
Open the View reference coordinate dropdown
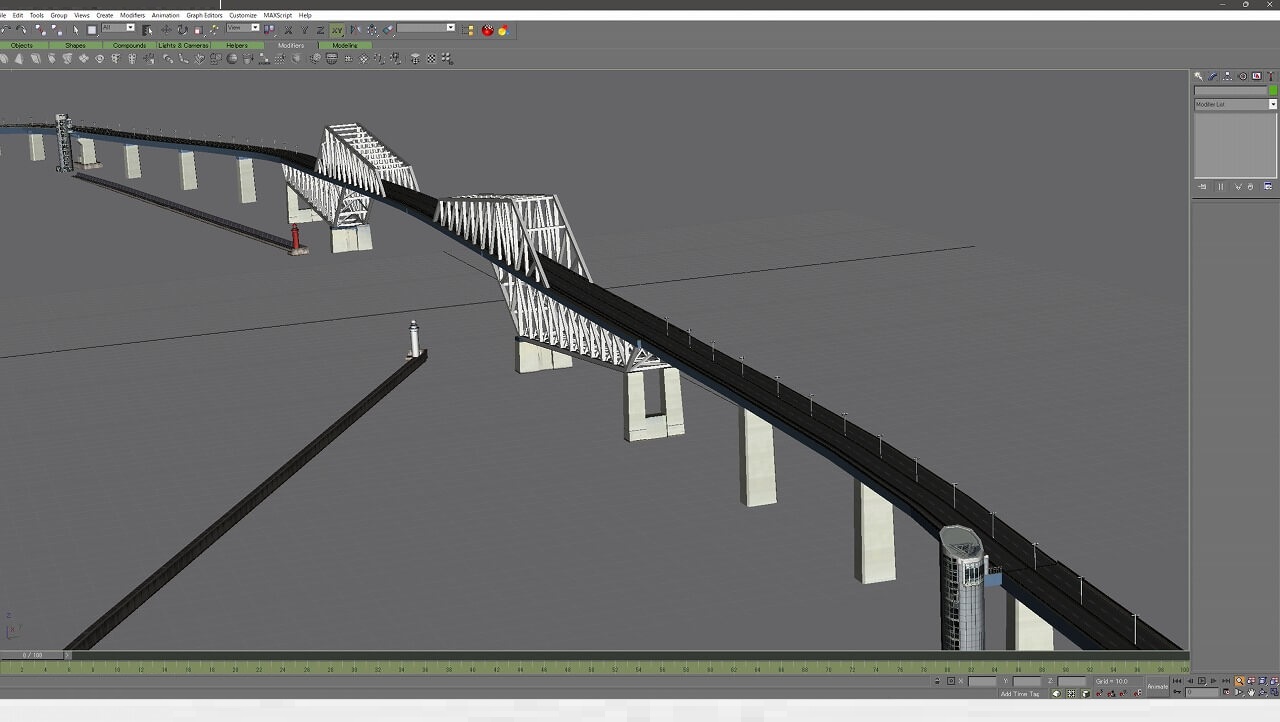pos(243,28)
